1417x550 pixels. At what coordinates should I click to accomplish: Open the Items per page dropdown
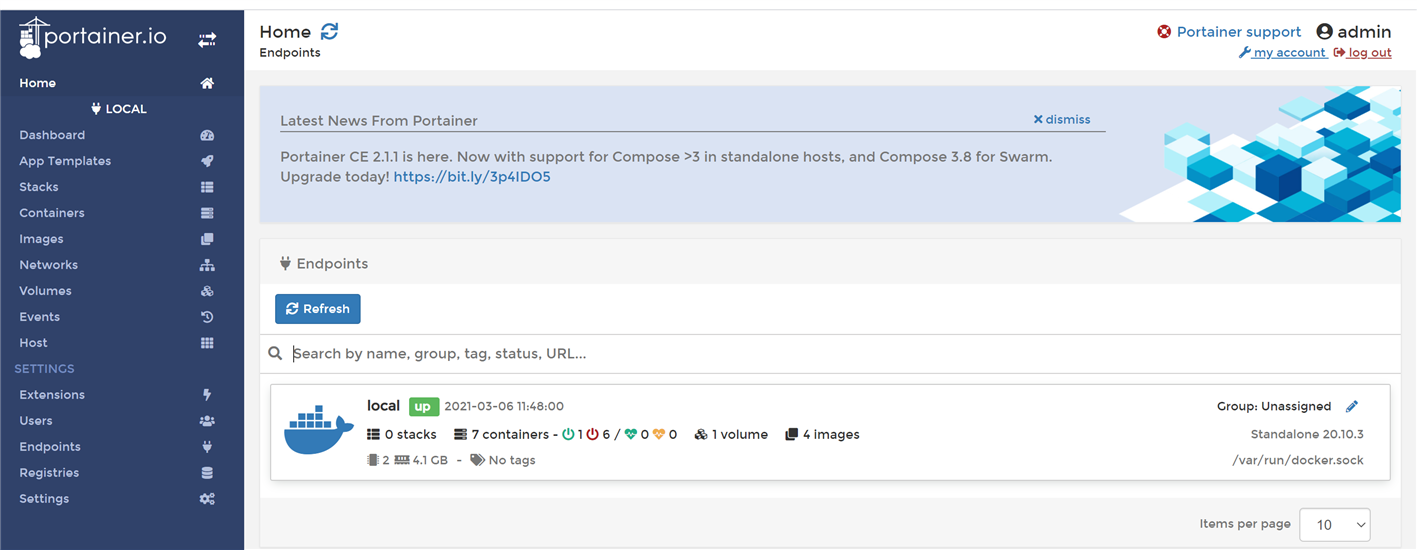1334,524
